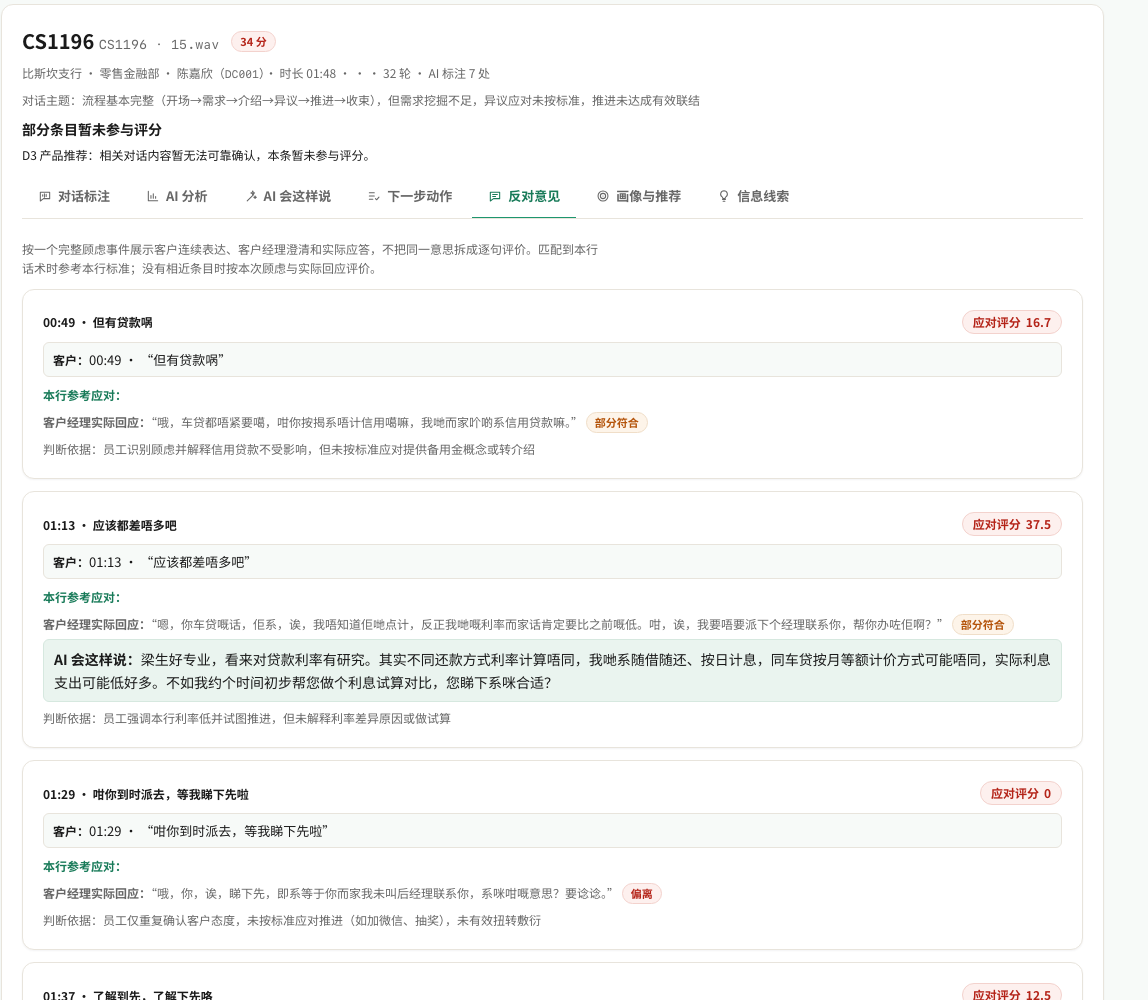Click the 应对评分 16.7 badge
Screen dimensions: 1148x1000
point(1011,323)
